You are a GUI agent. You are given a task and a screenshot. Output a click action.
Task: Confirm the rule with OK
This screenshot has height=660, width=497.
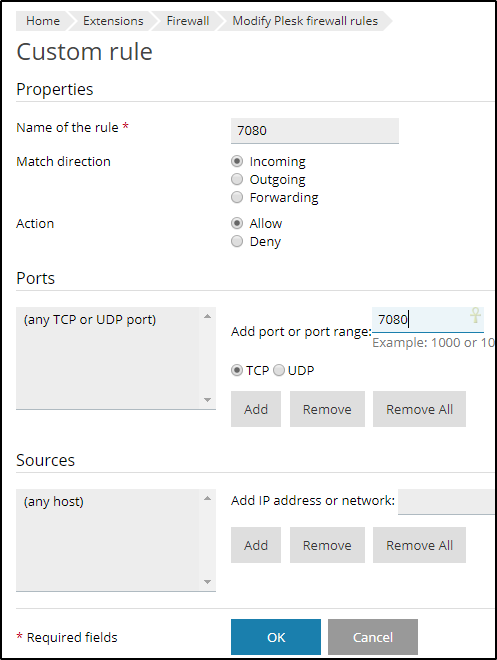pos(276,637)
